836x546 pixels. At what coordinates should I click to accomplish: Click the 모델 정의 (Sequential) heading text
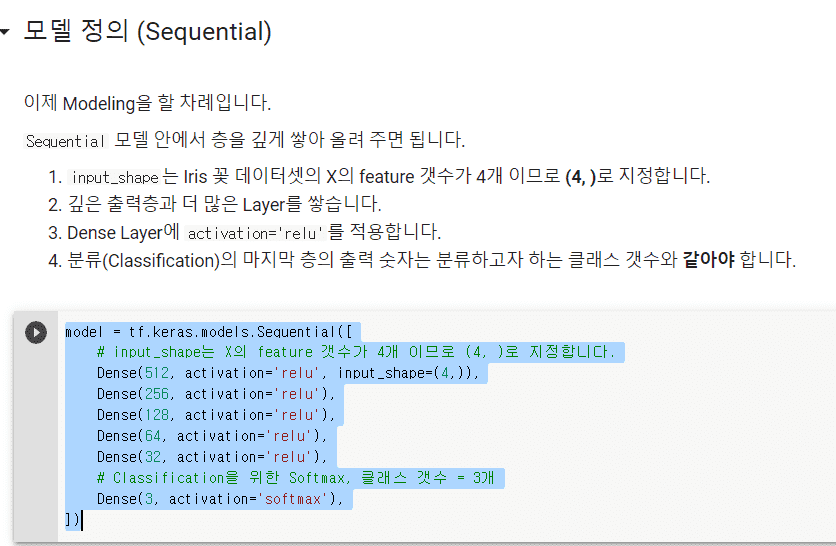click(x=148, y=31)
